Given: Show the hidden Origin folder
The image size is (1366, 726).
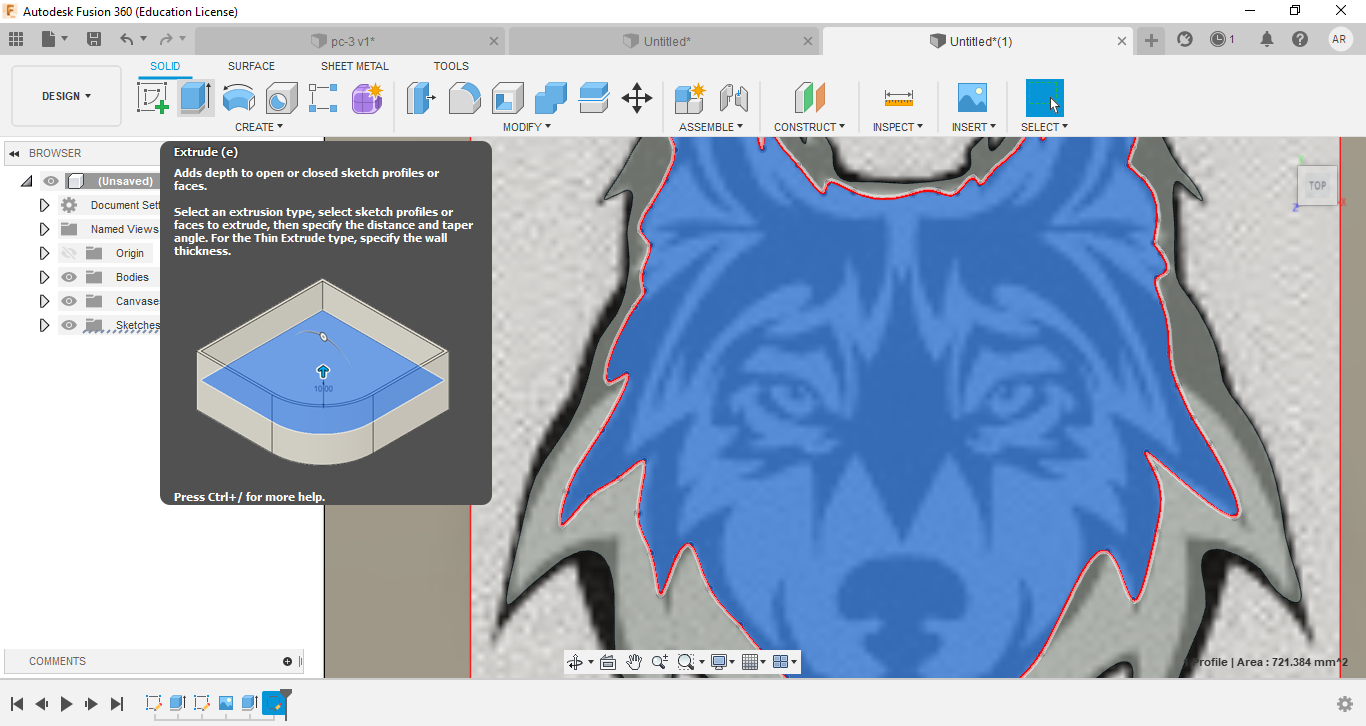Looking at the screenshot, I should (69, 253).
